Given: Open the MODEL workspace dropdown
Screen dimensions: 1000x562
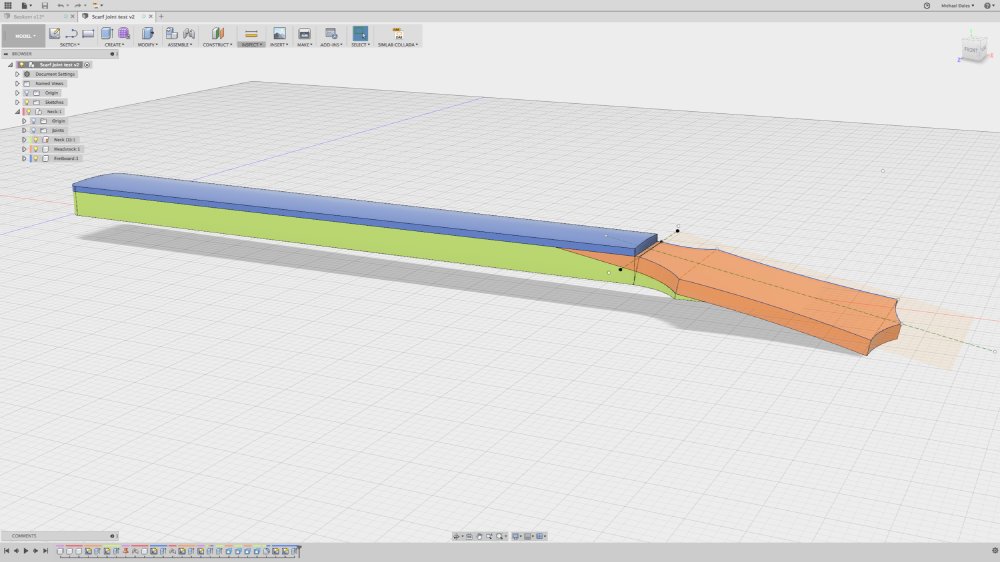Looking at the screenshot, I should coord(24,36).
